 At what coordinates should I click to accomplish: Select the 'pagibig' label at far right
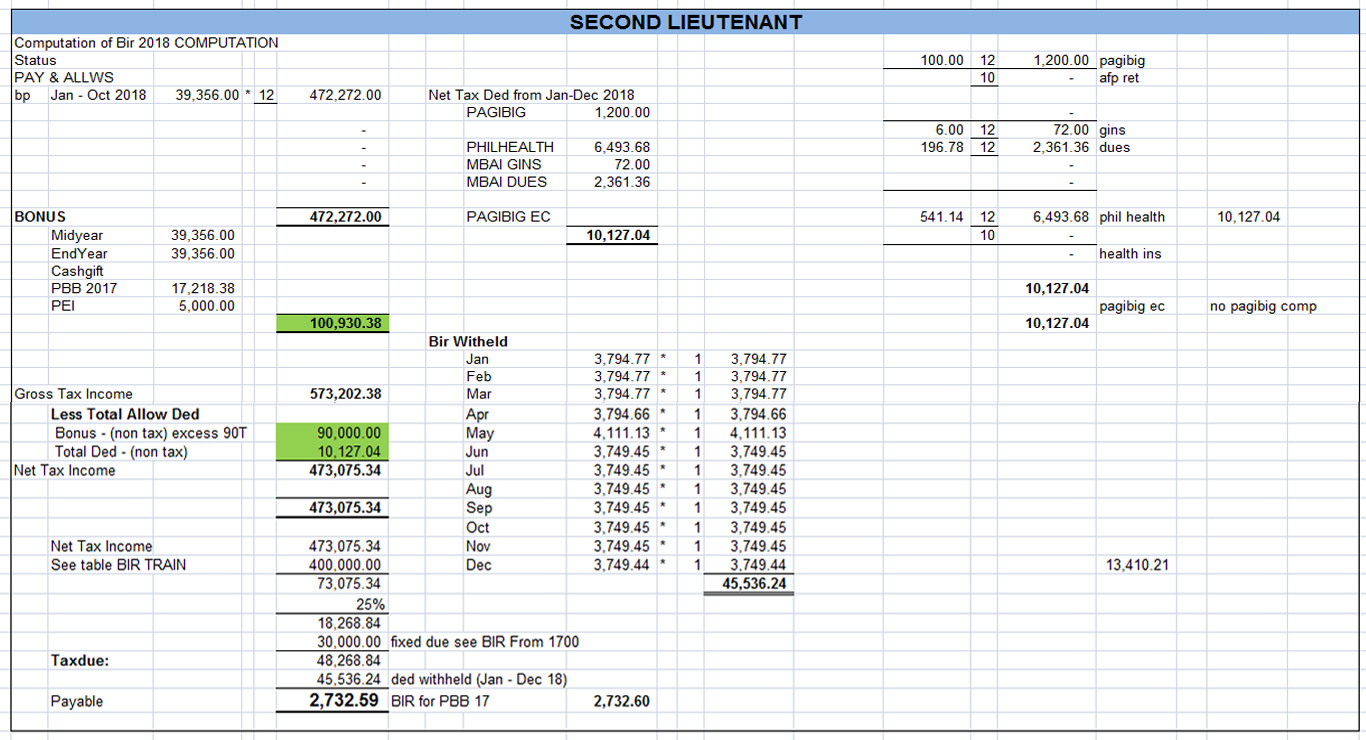click(1122, 60)
